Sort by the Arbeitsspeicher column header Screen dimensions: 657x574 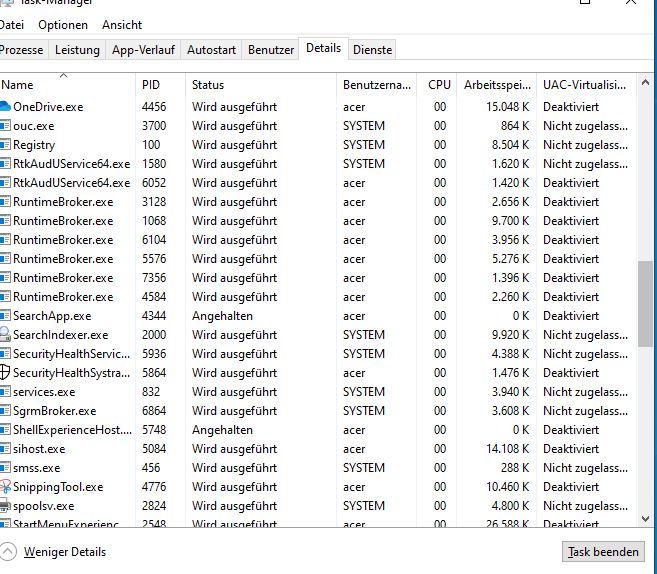tap(497, 85)
